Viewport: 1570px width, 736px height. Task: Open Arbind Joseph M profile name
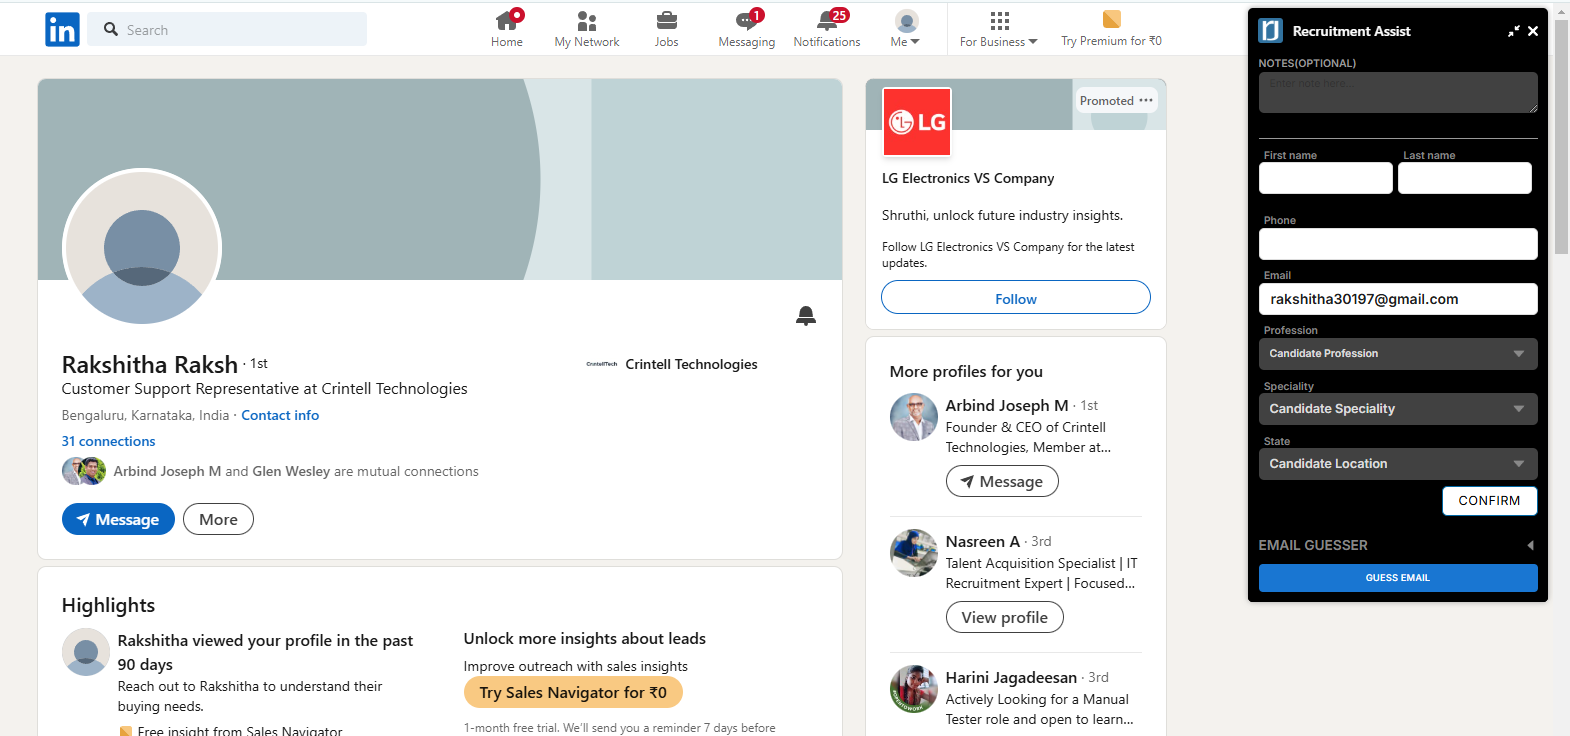tap(1007, 405)
